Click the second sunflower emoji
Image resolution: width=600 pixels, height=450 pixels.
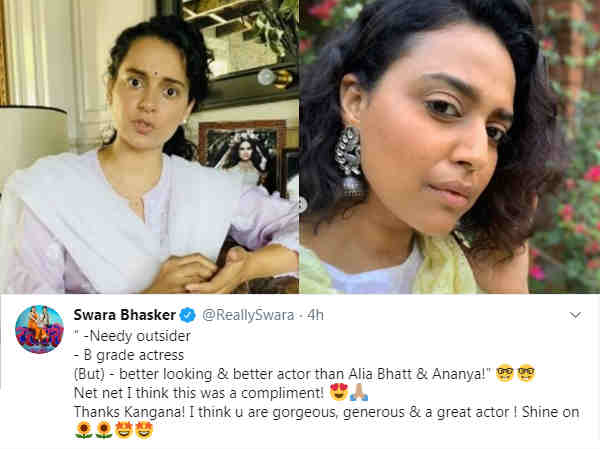click(x=104, y=430)
